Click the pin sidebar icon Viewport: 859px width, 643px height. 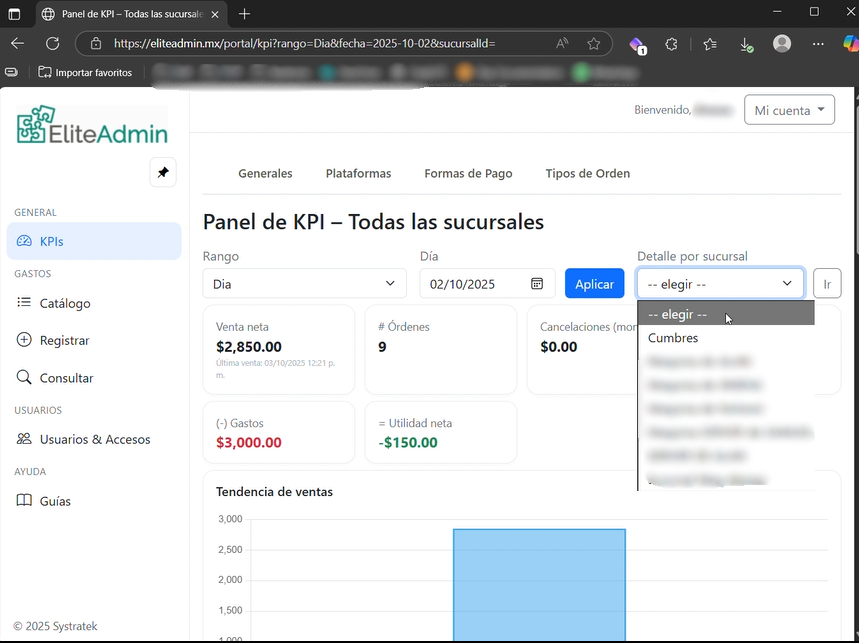click(x=163, y=172)
